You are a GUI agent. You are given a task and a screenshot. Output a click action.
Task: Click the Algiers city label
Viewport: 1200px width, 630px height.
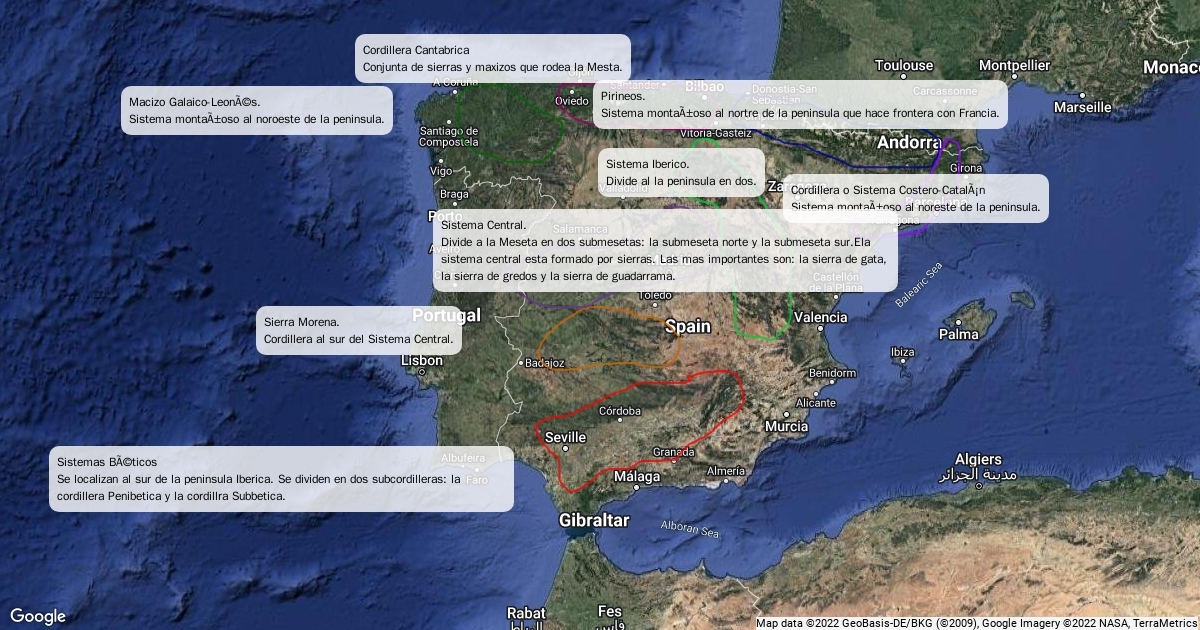click(x=978, y=459)
